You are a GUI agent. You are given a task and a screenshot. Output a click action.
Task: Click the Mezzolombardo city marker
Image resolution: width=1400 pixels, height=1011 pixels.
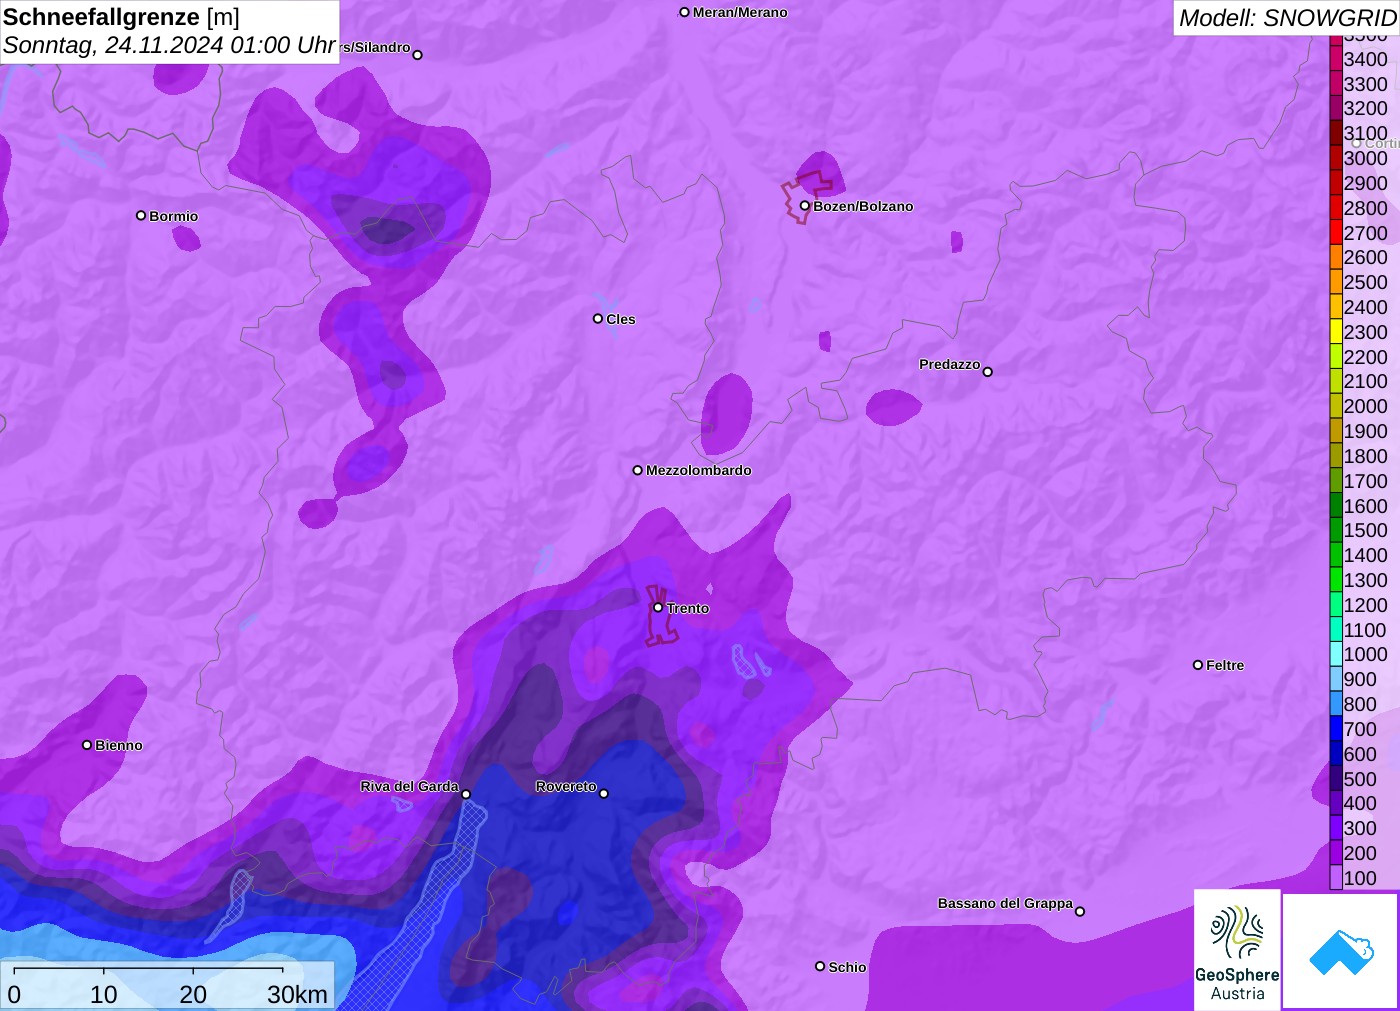pyautogui.click(x=638, y=470)
